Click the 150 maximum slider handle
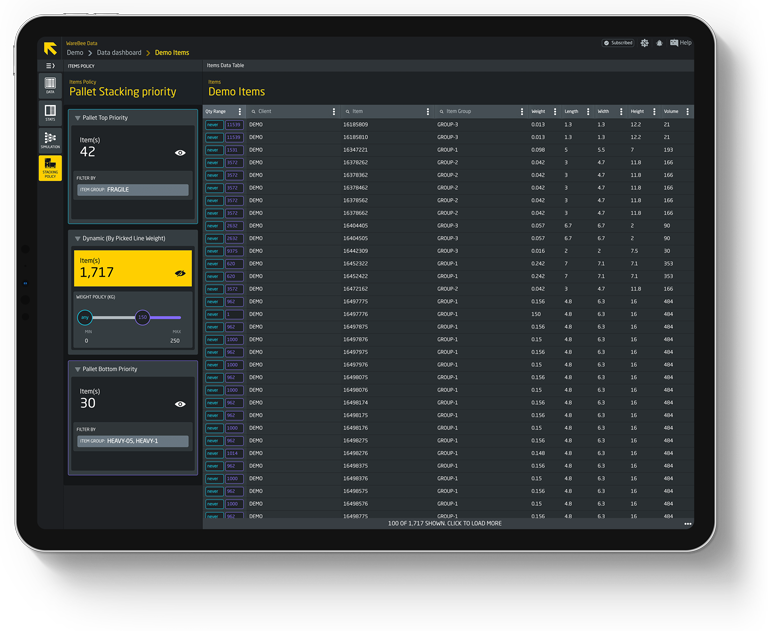The height and width of the screenshot is (631, 768). tap(143, 317)
